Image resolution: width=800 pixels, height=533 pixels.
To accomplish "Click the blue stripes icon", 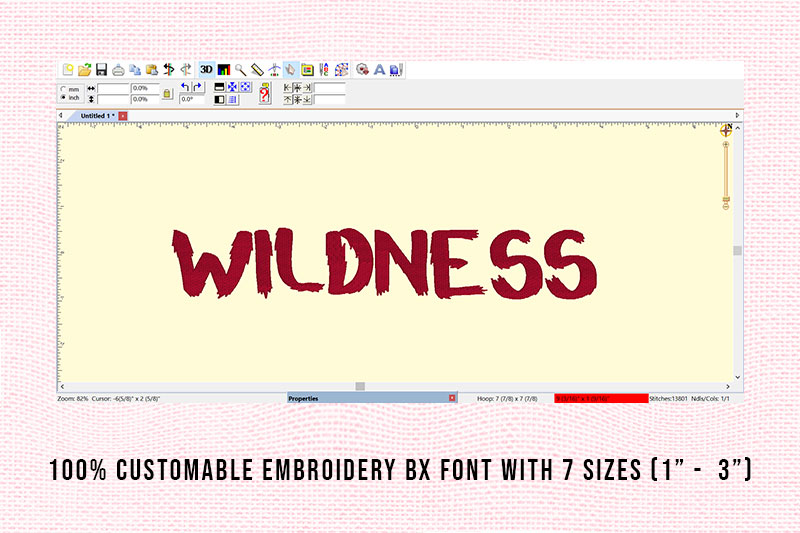I will [233, 99].
